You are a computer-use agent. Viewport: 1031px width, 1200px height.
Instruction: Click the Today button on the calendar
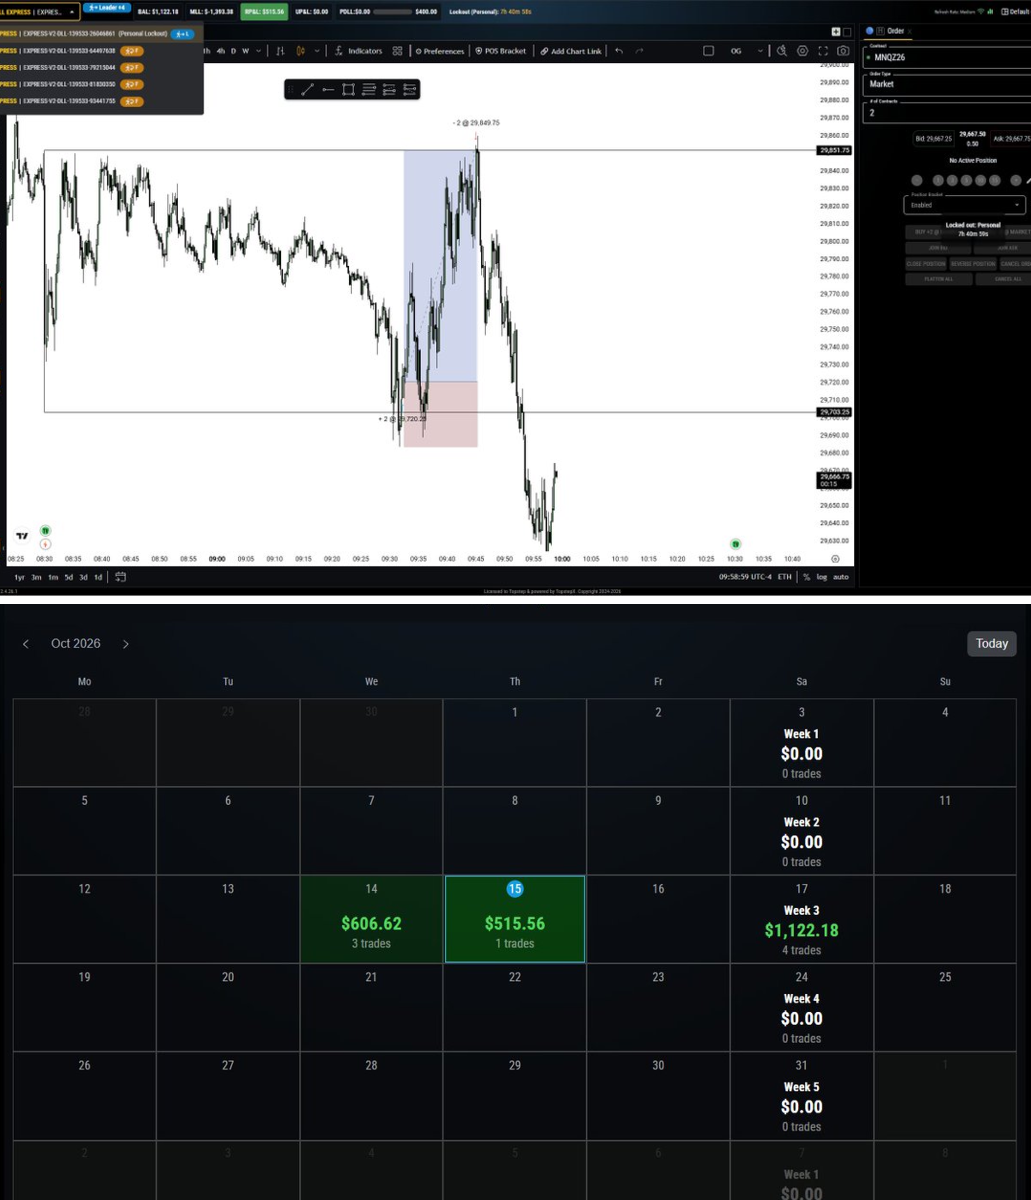992,644
